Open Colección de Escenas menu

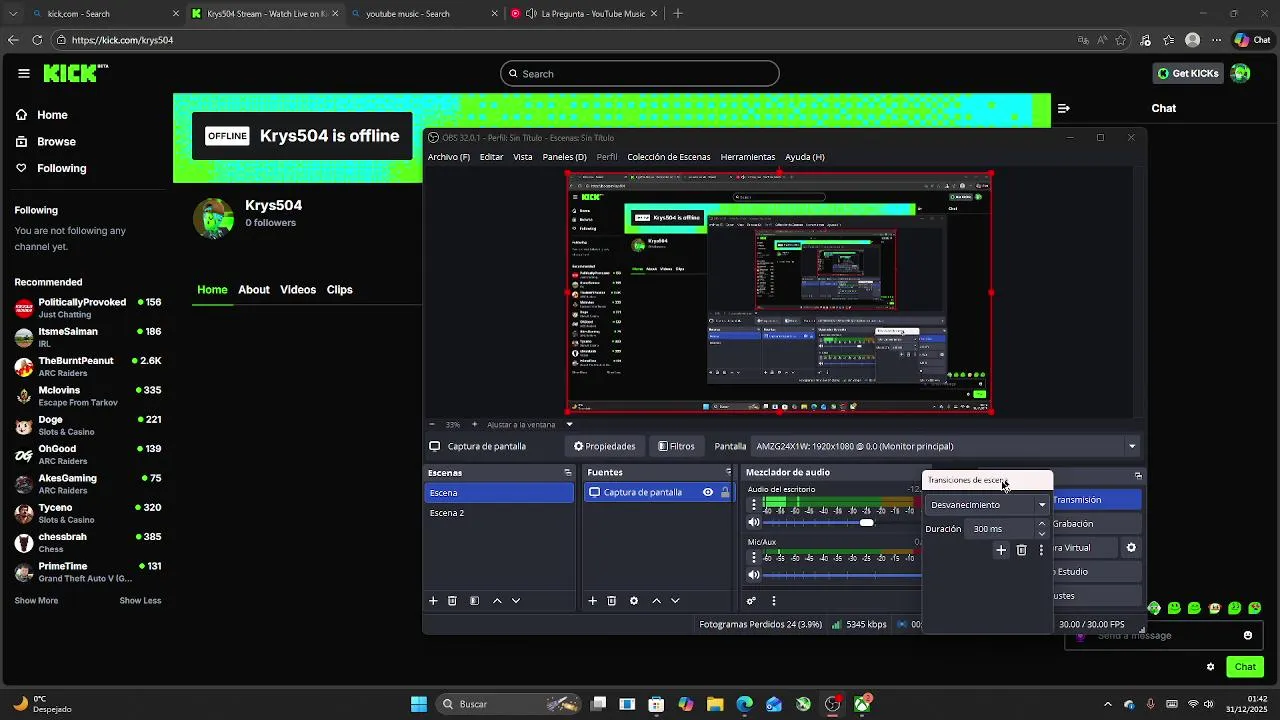pyautogui.click(x=668, y=157)
